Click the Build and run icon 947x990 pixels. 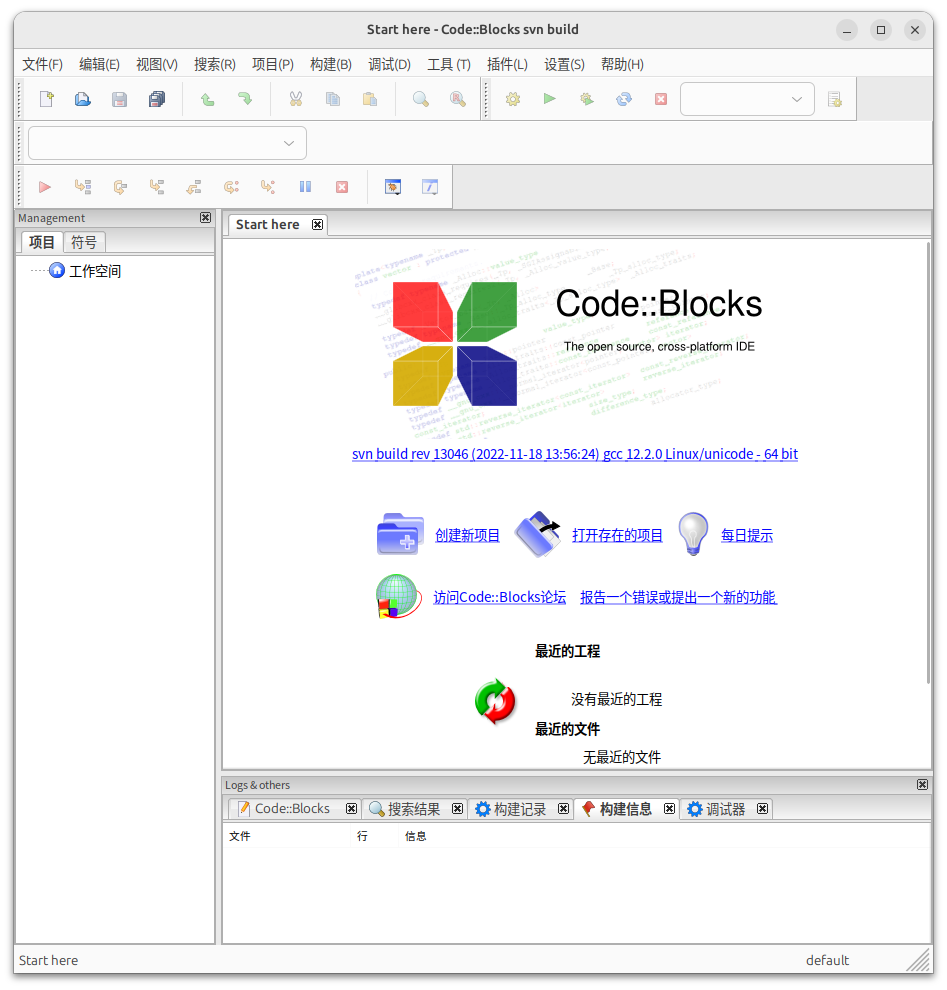click(x=587, y=99)
